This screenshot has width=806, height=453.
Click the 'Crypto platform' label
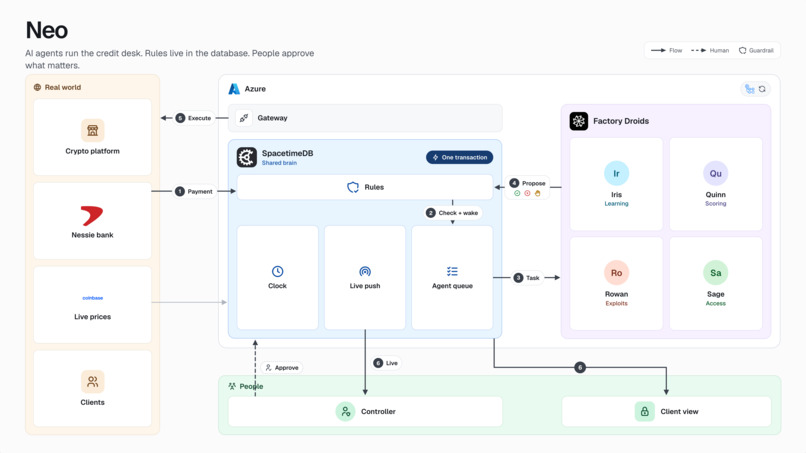(93, 151)
